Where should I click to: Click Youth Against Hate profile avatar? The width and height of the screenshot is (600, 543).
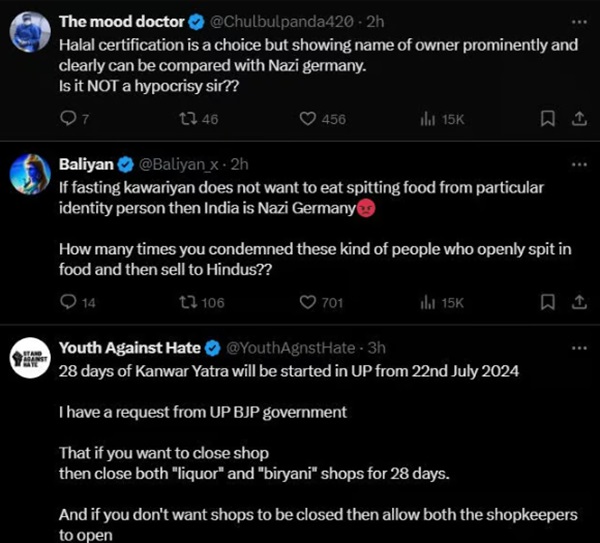tap(30, 359)
